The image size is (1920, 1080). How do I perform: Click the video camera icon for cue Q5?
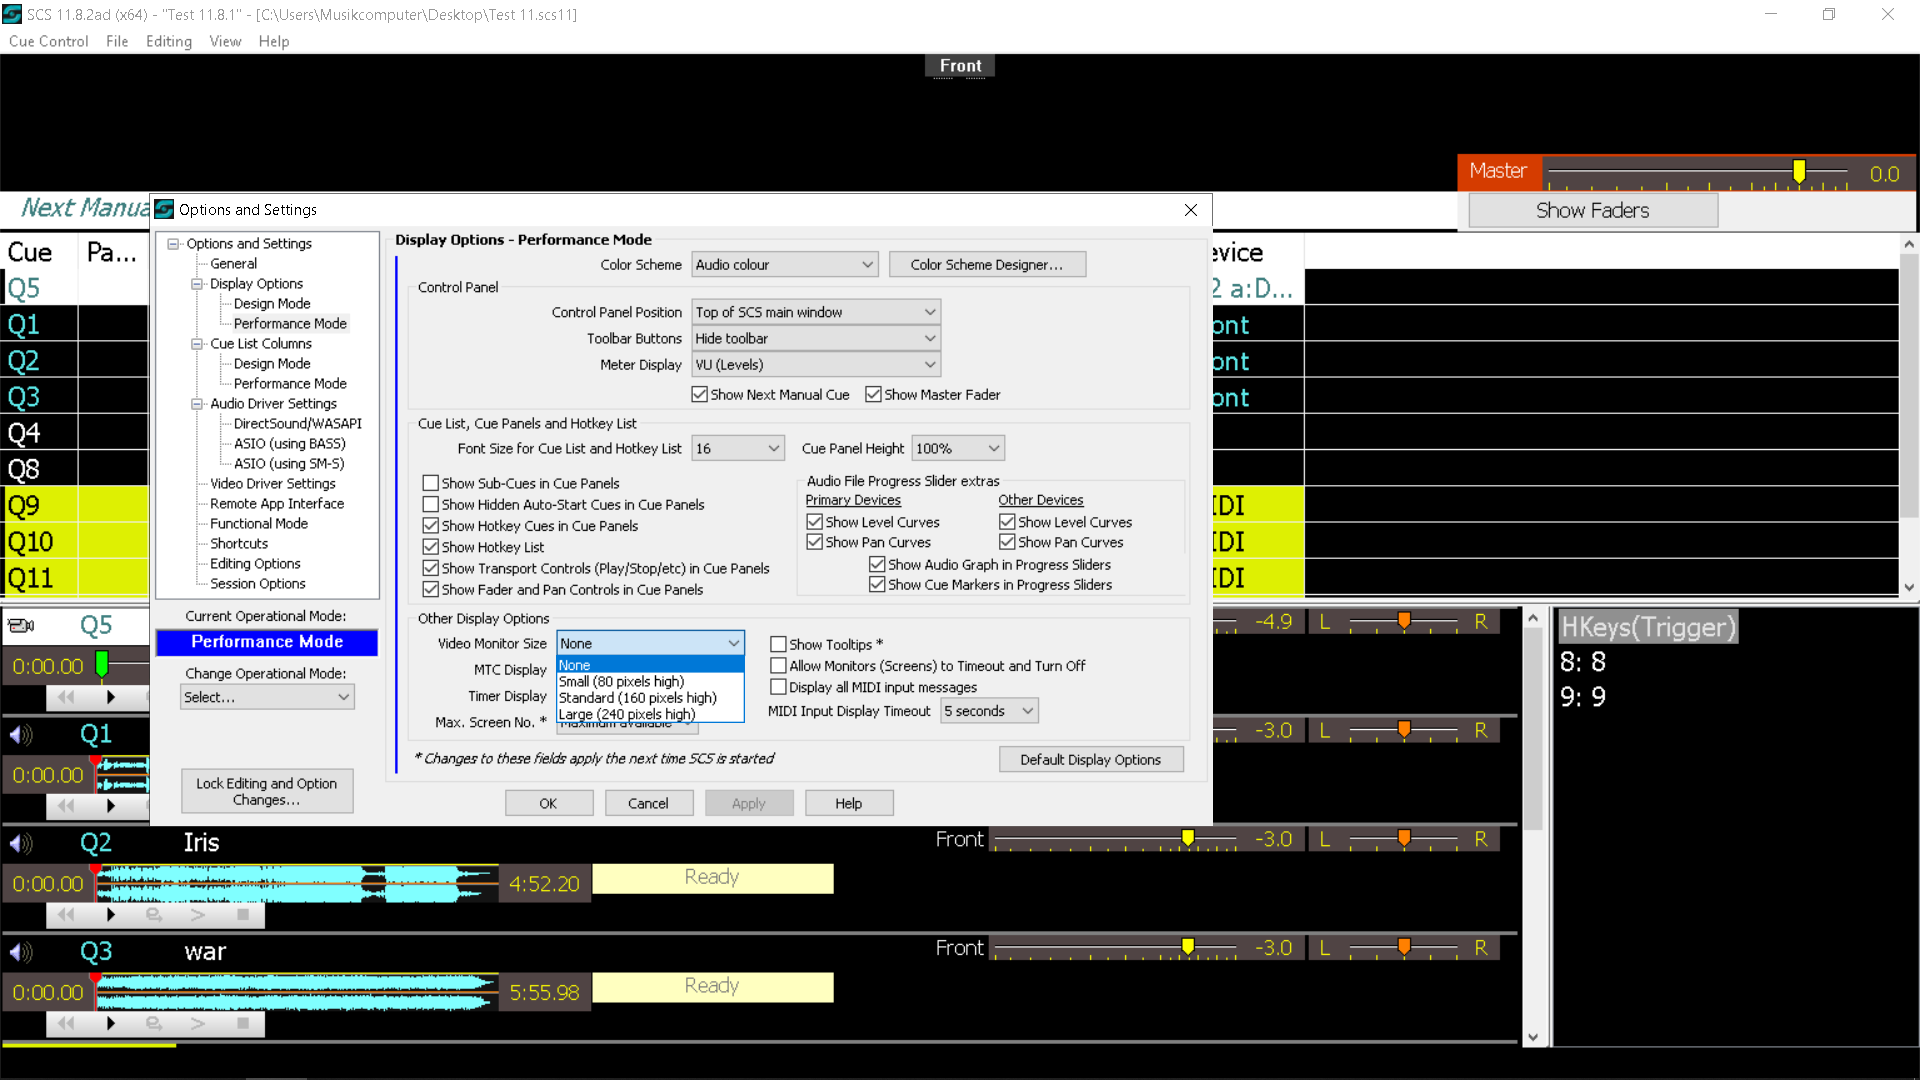21,626
